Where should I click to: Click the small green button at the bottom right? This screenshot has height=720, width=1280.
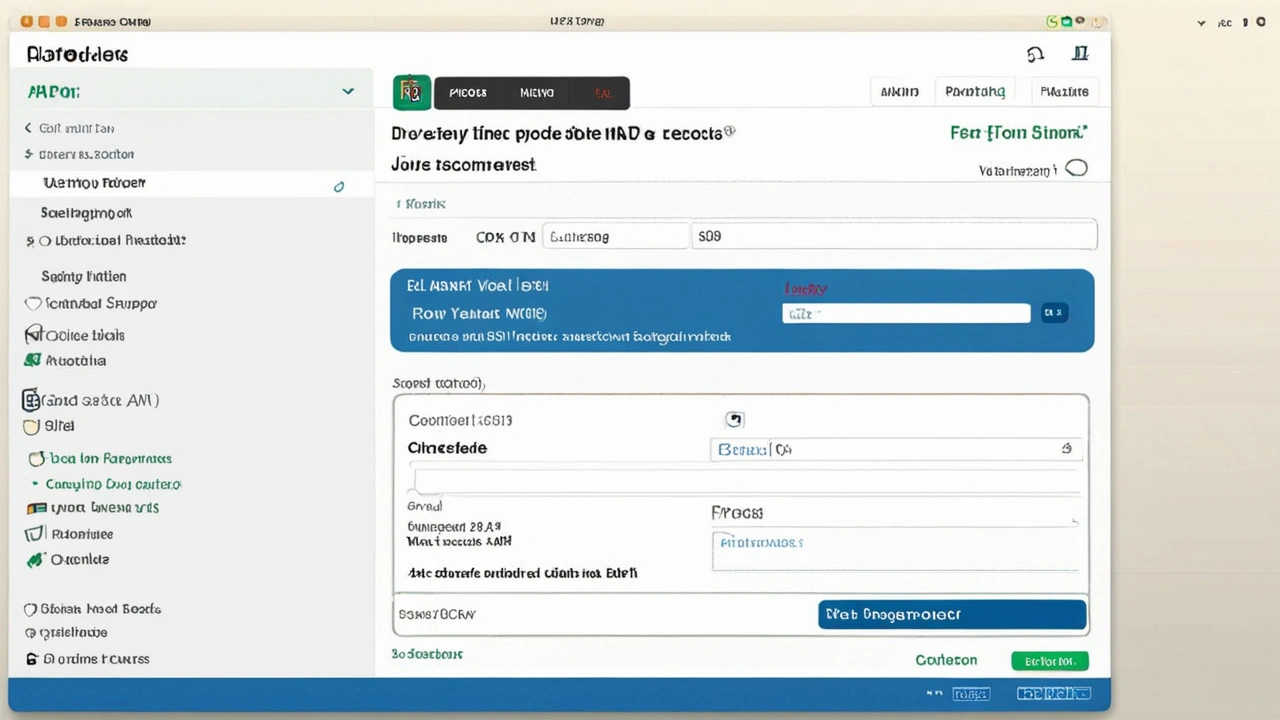[x=1050, y=661]
